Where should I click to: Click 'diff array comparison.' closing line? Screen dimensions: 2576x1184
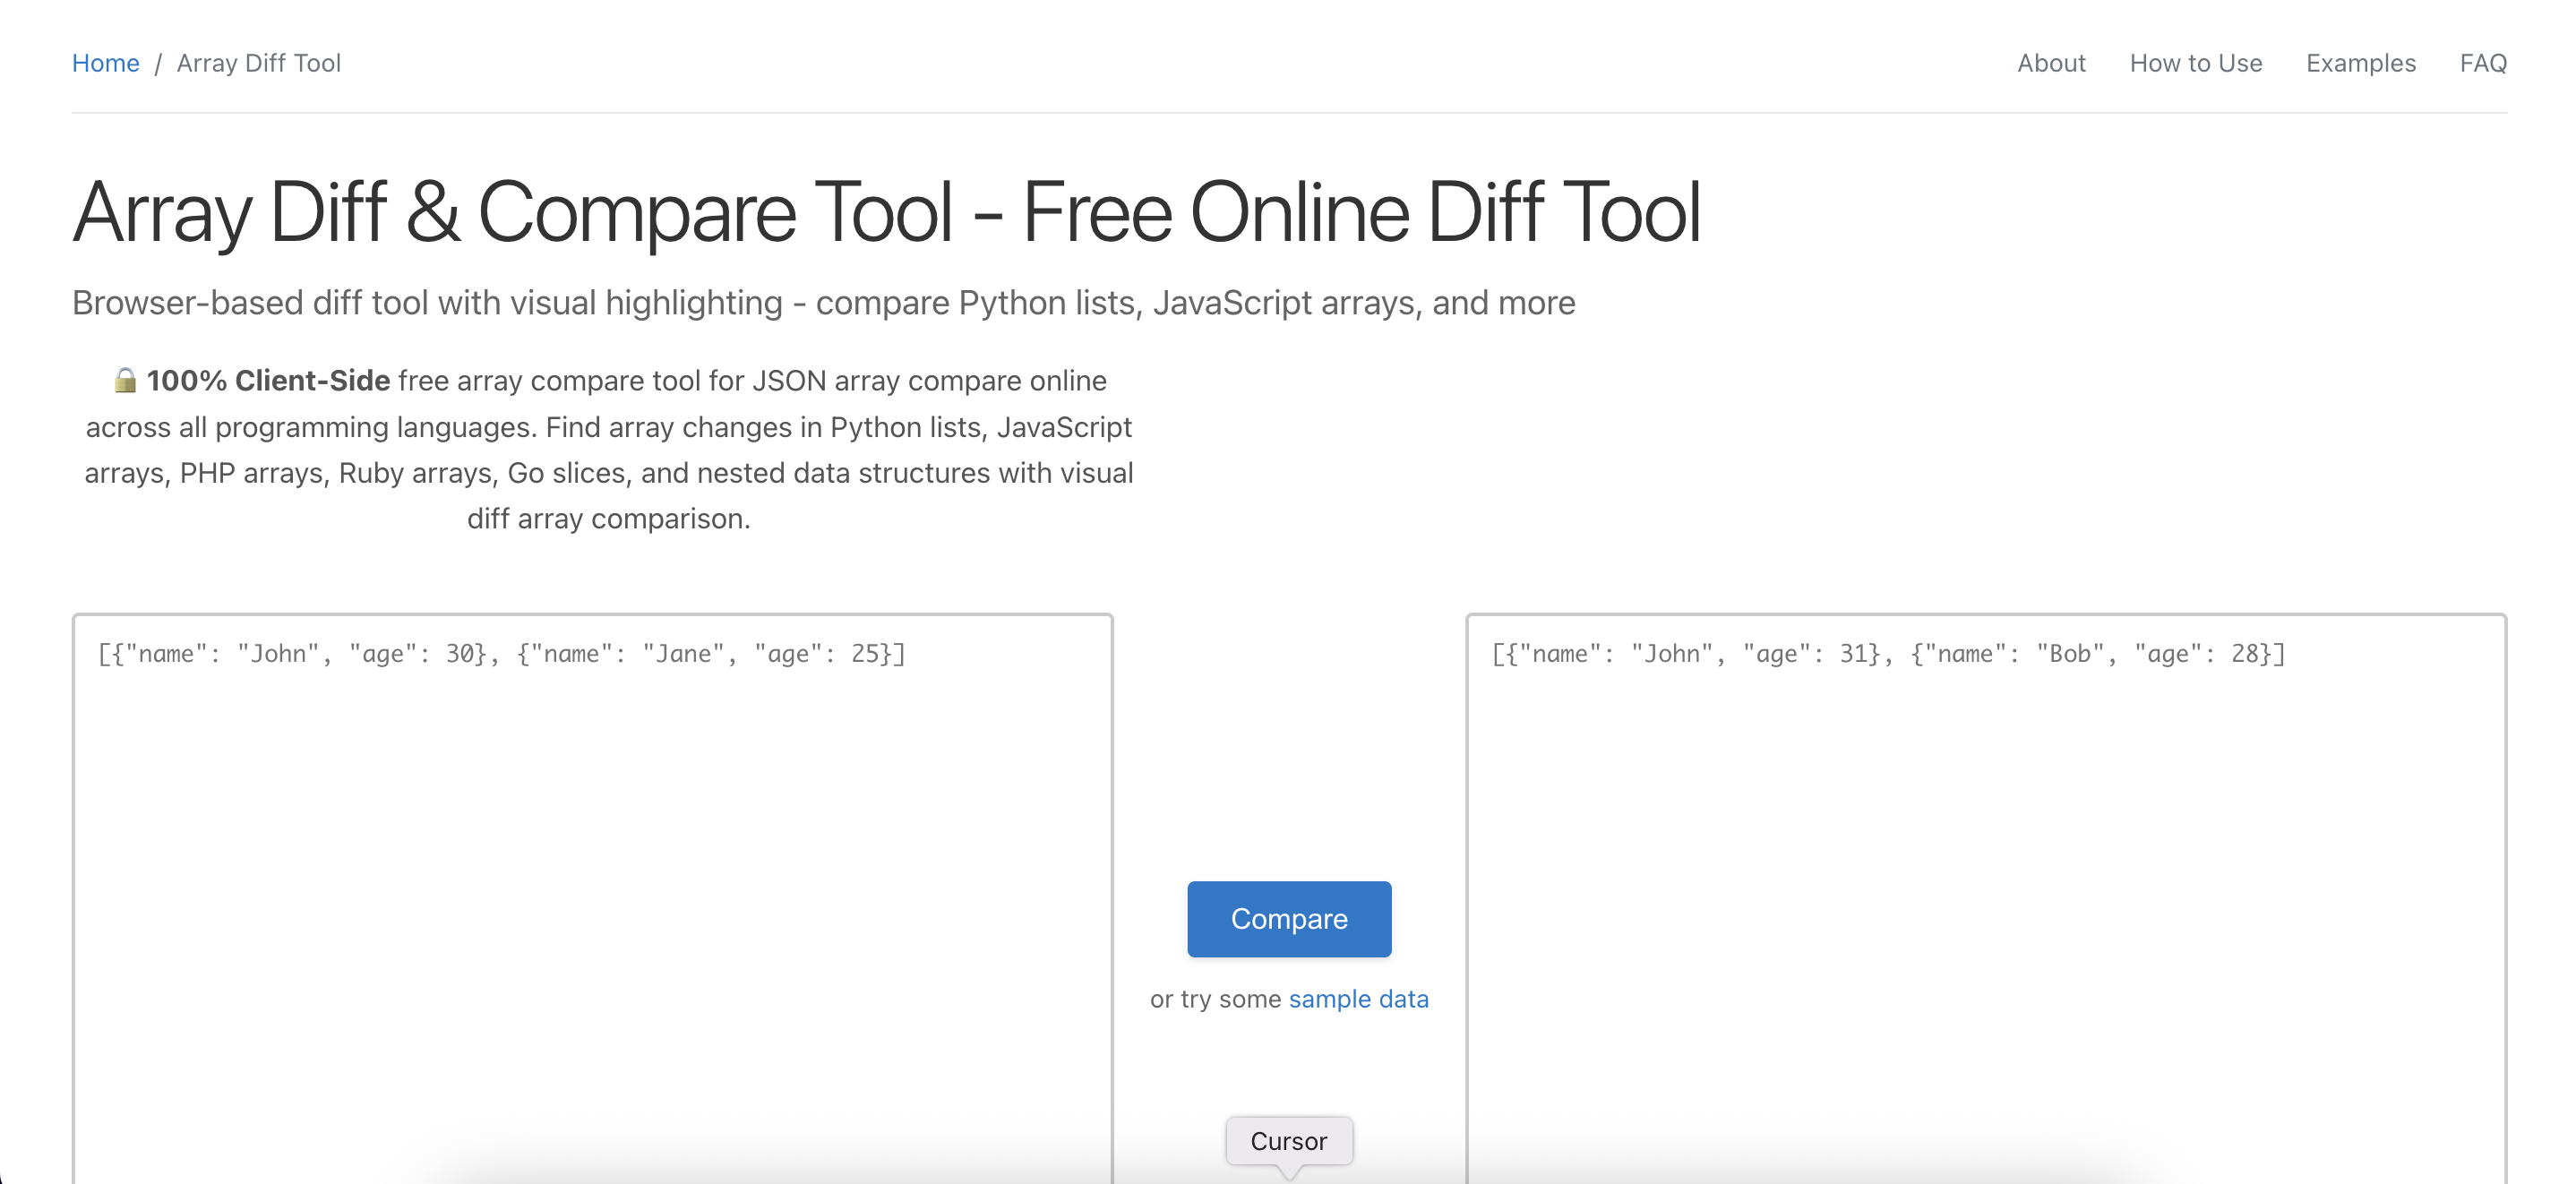click(x=608, y=518)
